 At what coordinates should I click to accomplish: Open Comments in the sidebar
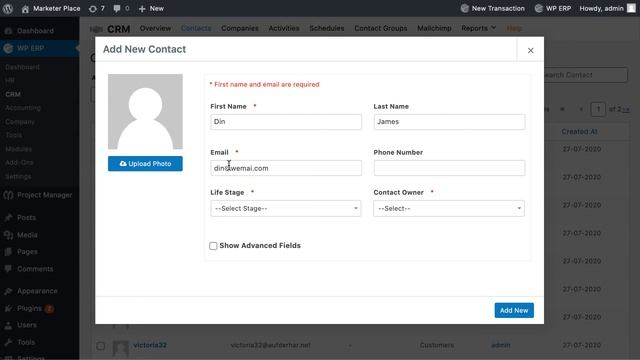click(35, 269)
